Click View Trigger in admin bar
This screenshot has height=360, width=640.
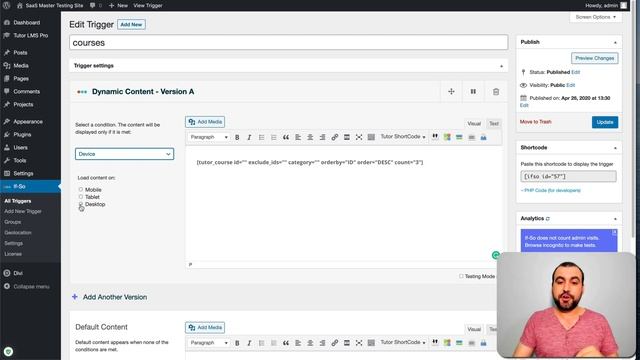pyautogui.click(x=148, y=5)
